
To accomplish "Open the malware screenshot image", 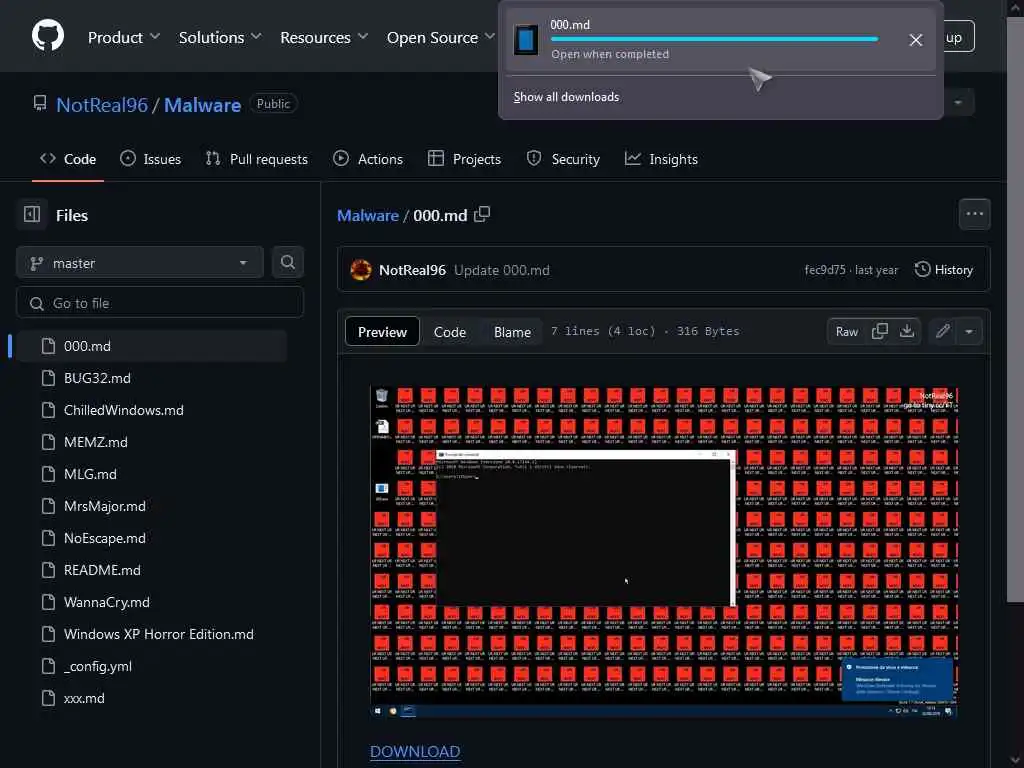I will [664, 552].
